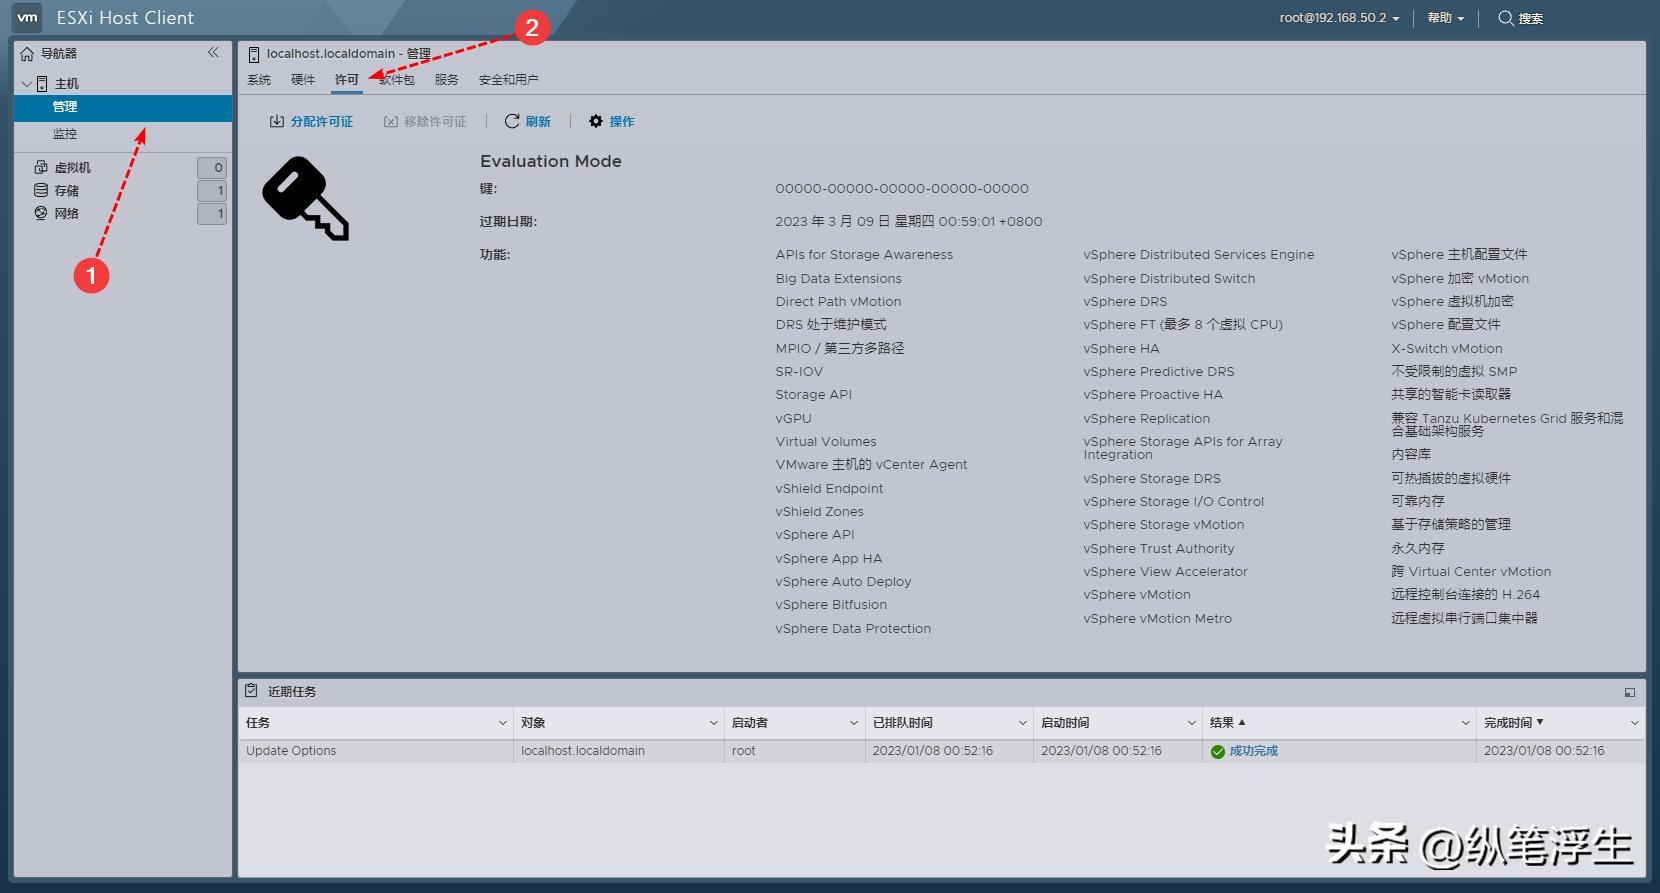The width and height of the screenshot is (1660, 893).
Task: Click the VMware vm logo icon
Action: pos(27,17)
